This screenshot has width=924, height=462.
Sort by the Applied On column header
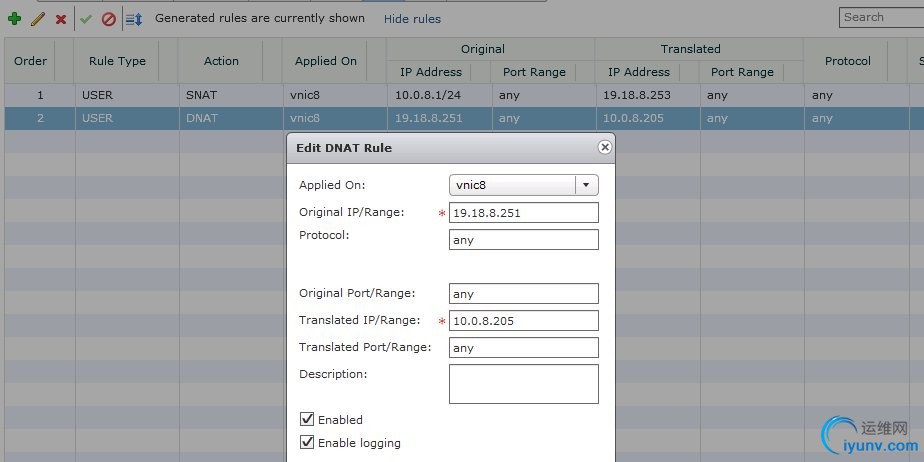point(325,61)
